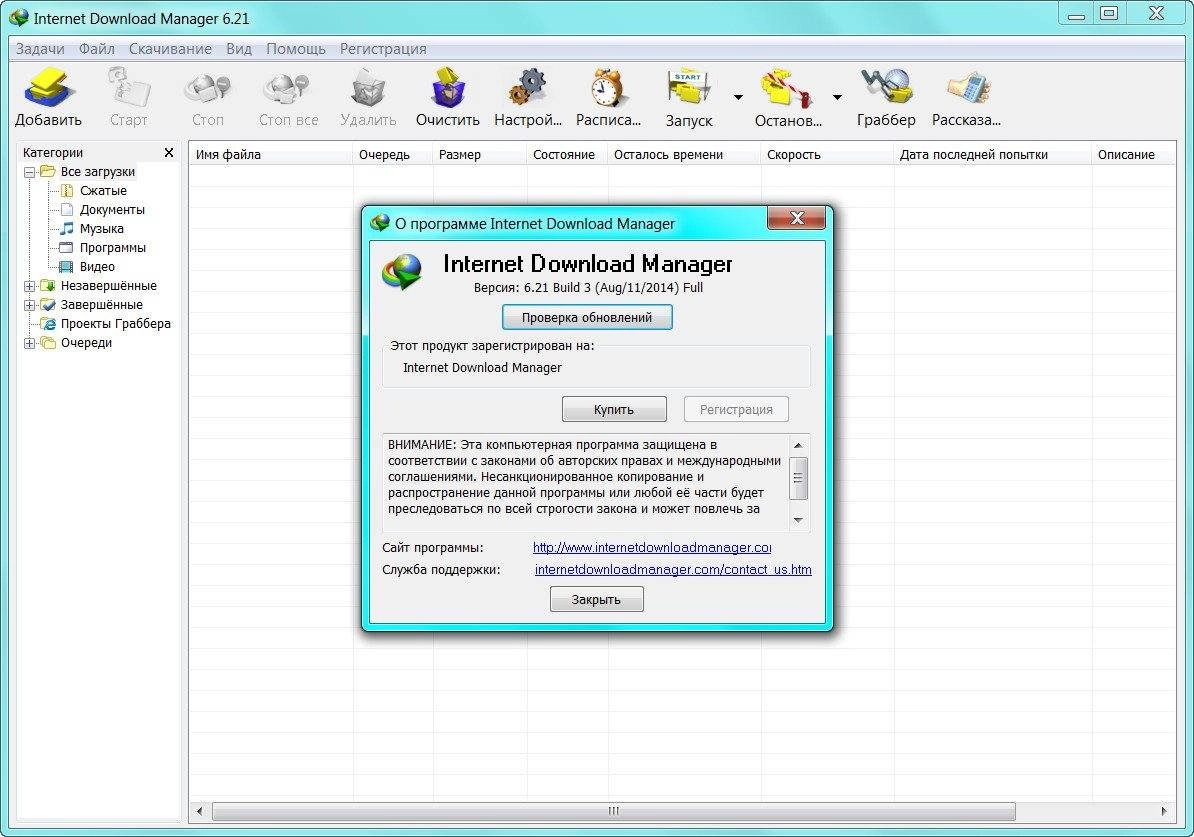Viewport: 1194px width, 837px height.
Task: Open the Задачи menu
Action: [x=40, y=49]
